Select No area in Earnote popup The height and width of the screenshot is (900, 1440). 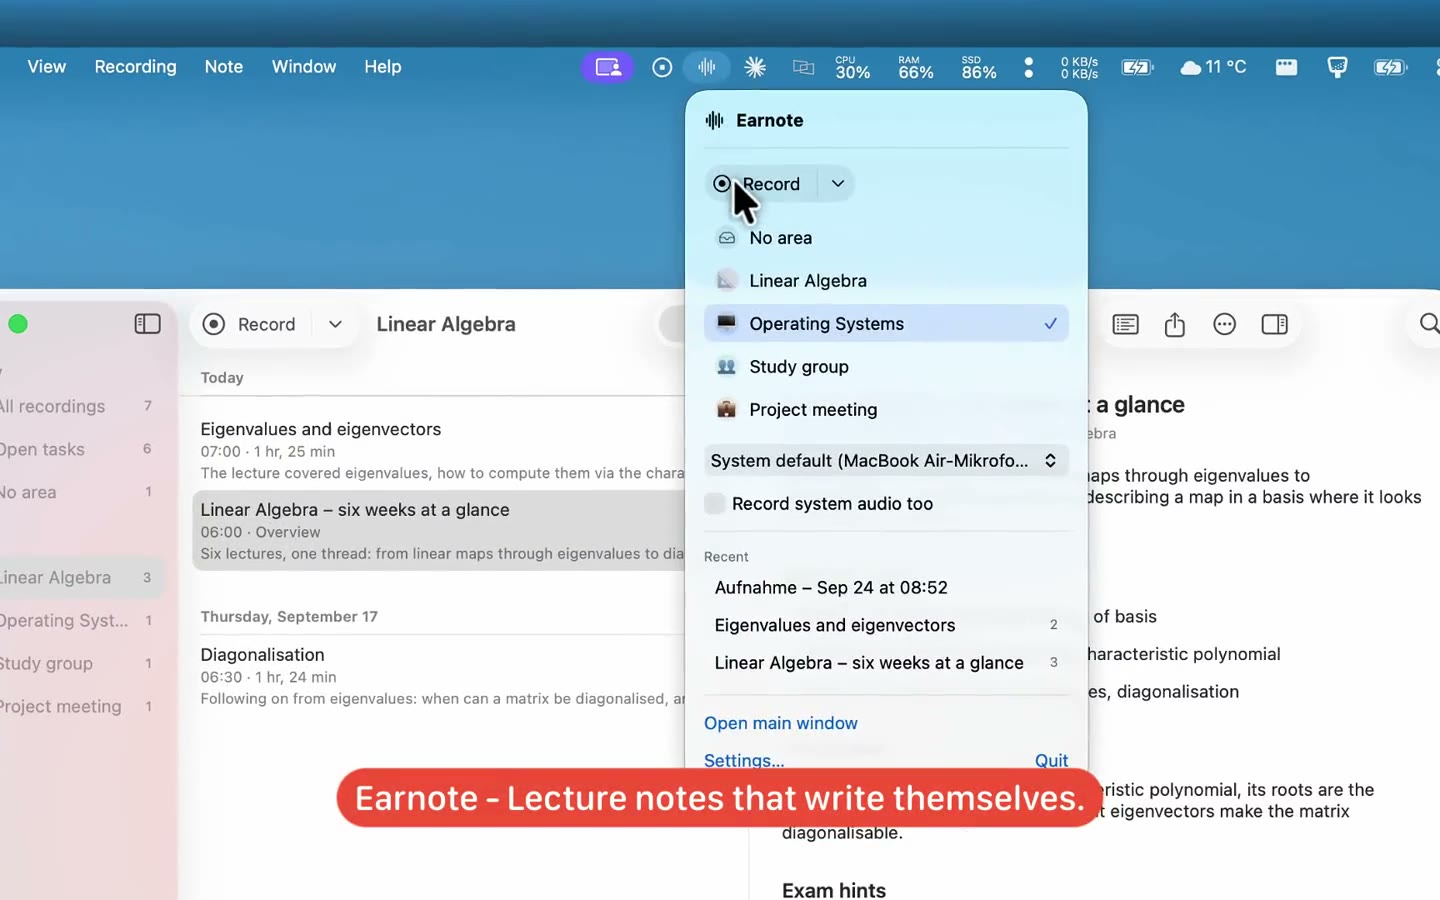886,238
